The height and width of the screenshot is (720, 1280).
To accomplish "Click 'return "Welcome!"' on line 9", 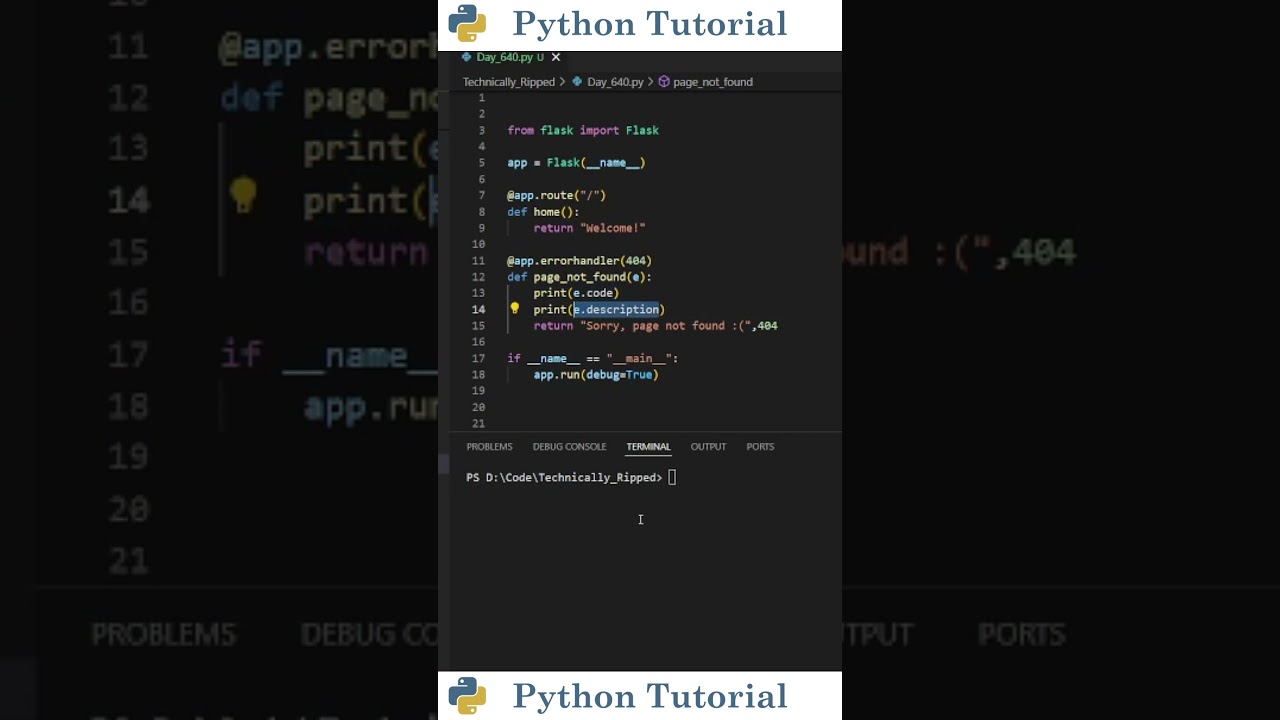I will (589, 228).
